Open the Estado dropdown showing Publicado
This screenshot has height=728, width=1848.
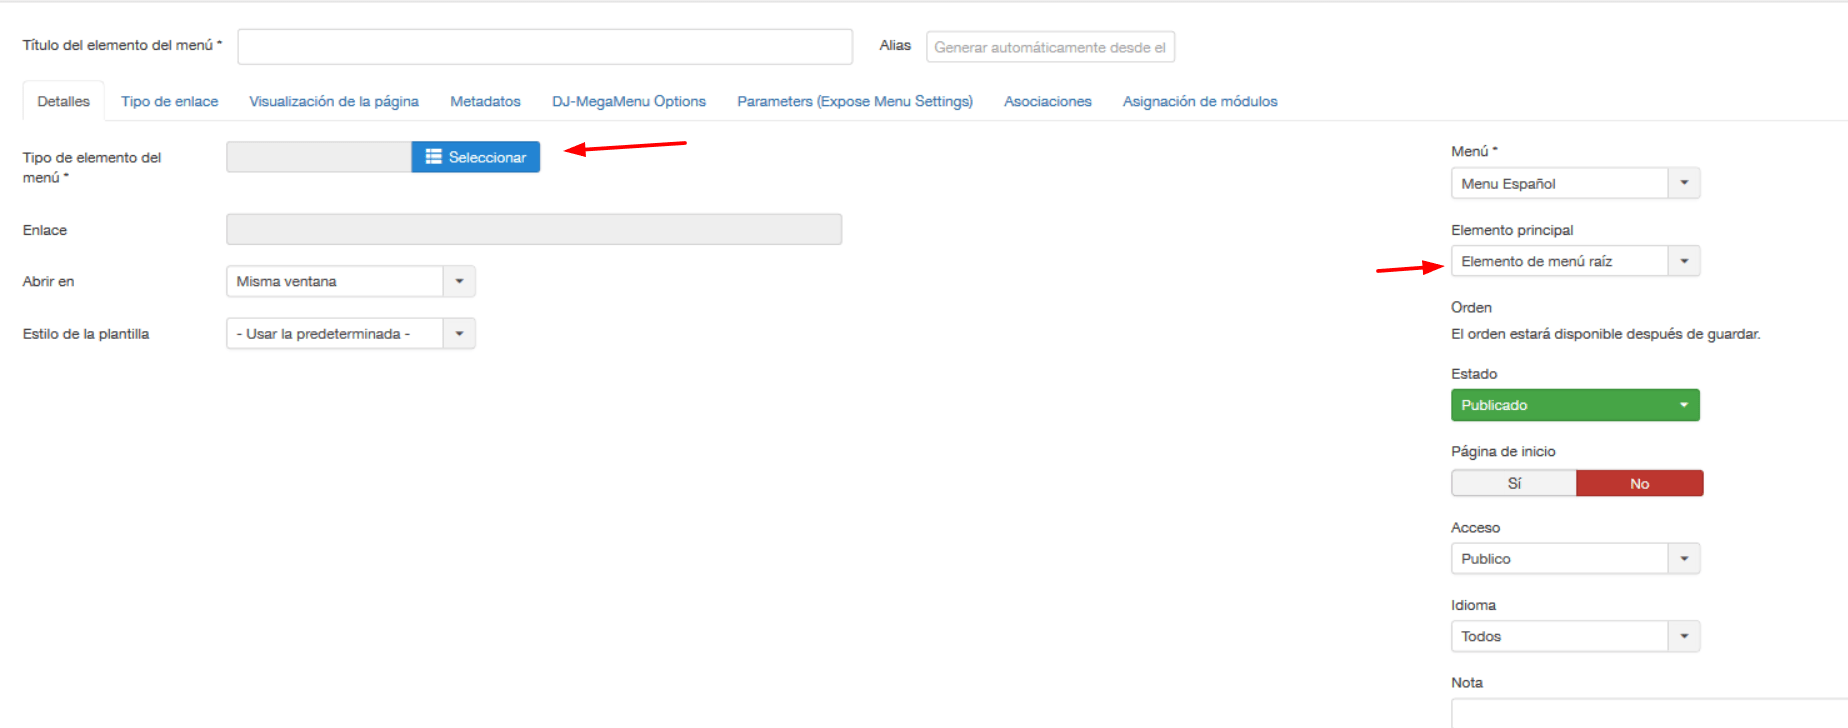click(x=1575, y=405)
